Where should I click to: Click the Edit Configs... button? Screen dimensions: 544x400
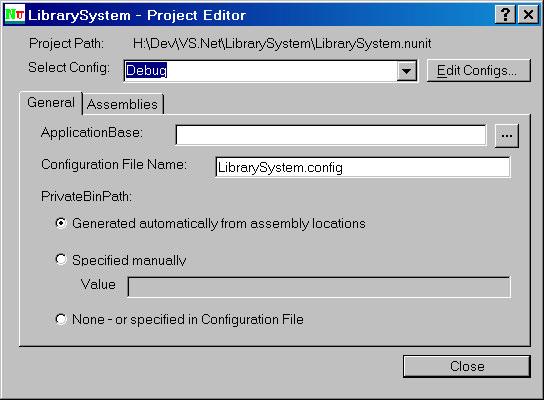(x=478, y=70)
